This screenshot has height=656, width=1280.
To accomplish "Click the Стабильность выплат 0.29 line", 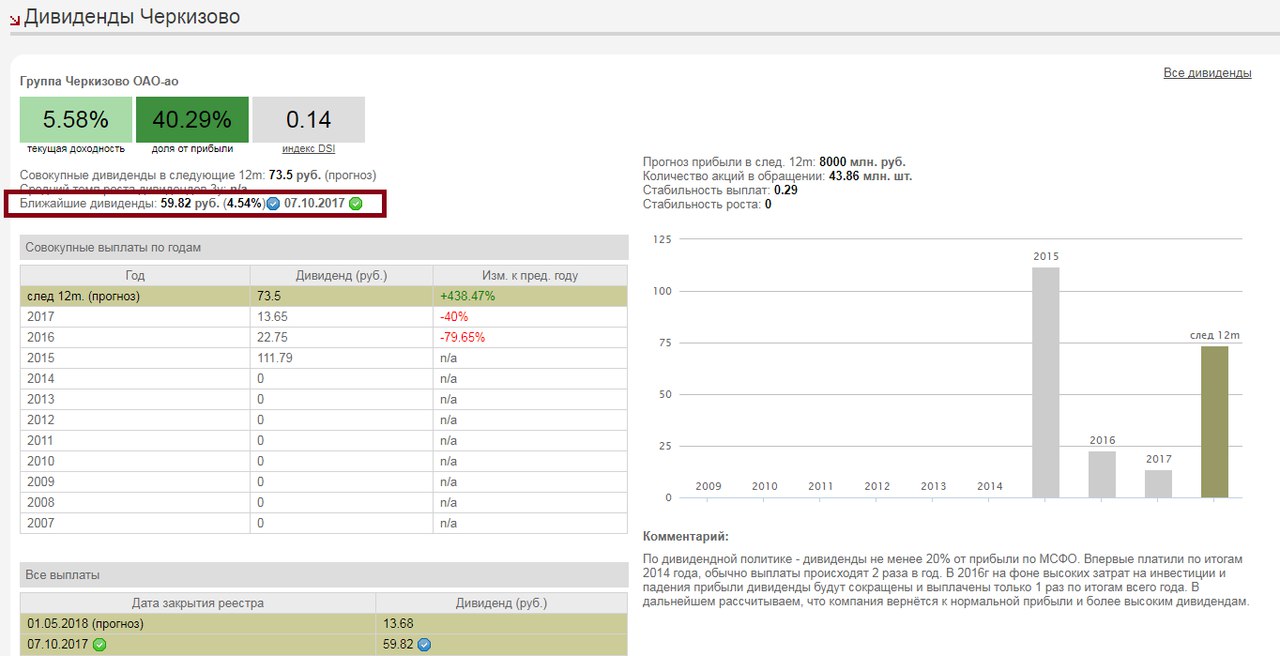I will coord(720,190).
